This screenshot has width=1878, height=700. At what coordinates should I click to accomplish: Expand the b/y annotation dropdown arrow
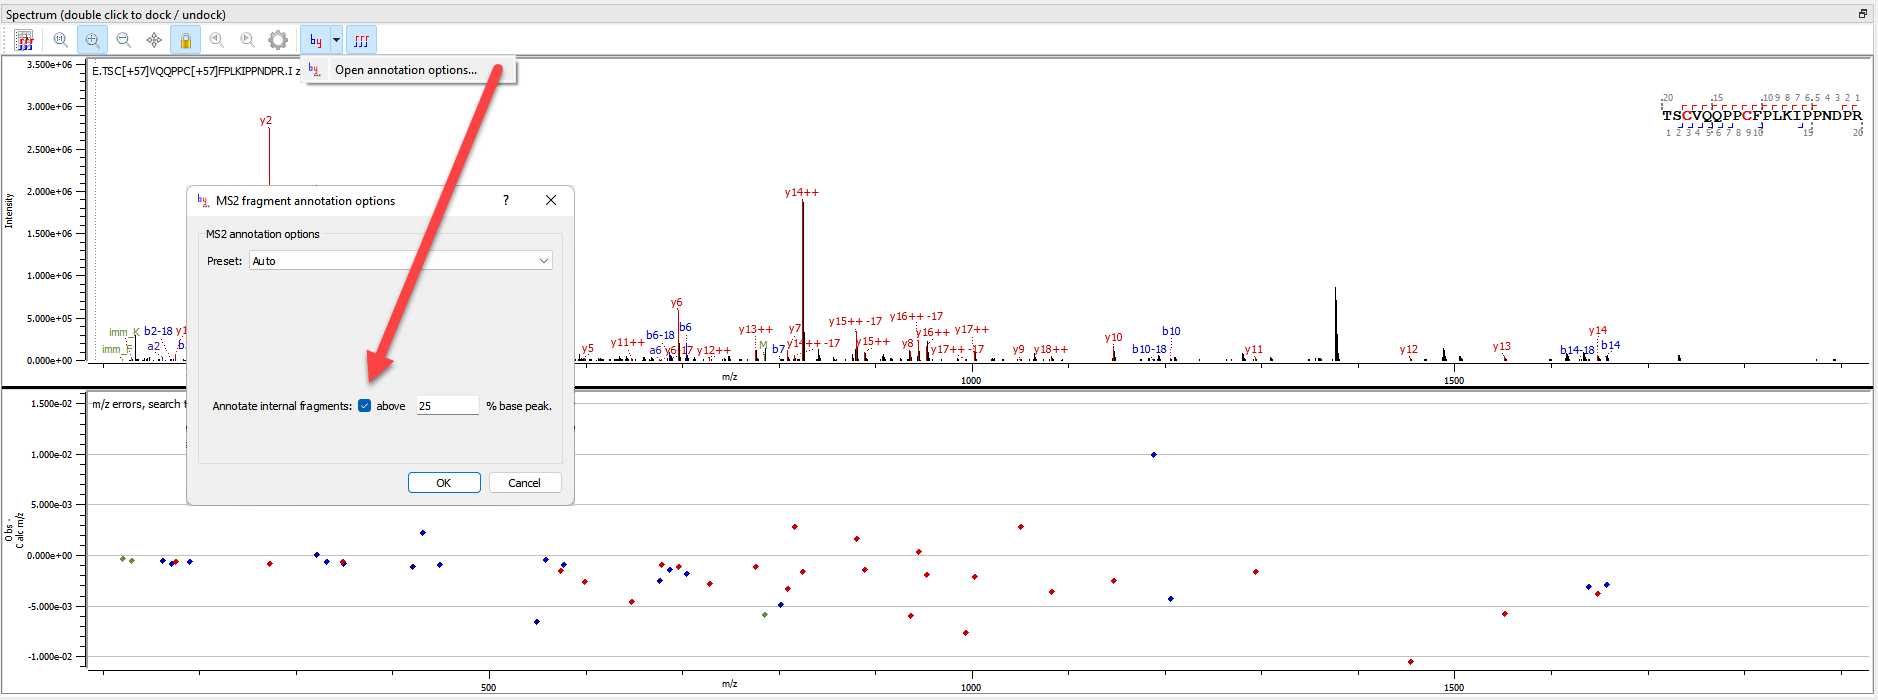tap(337, 40)
